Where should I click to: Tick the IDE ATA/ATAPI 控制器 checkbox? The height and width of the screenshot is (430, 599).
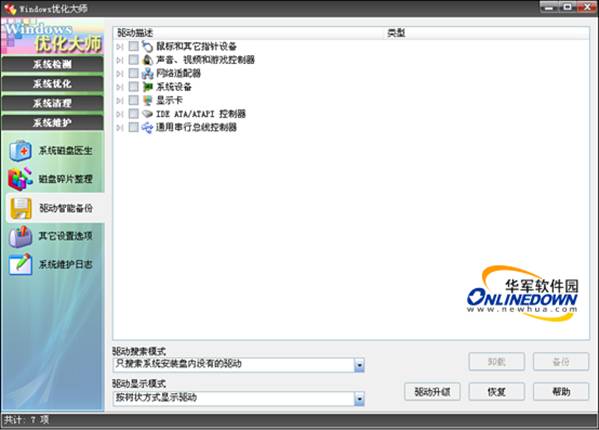click(x=133, y=113)
